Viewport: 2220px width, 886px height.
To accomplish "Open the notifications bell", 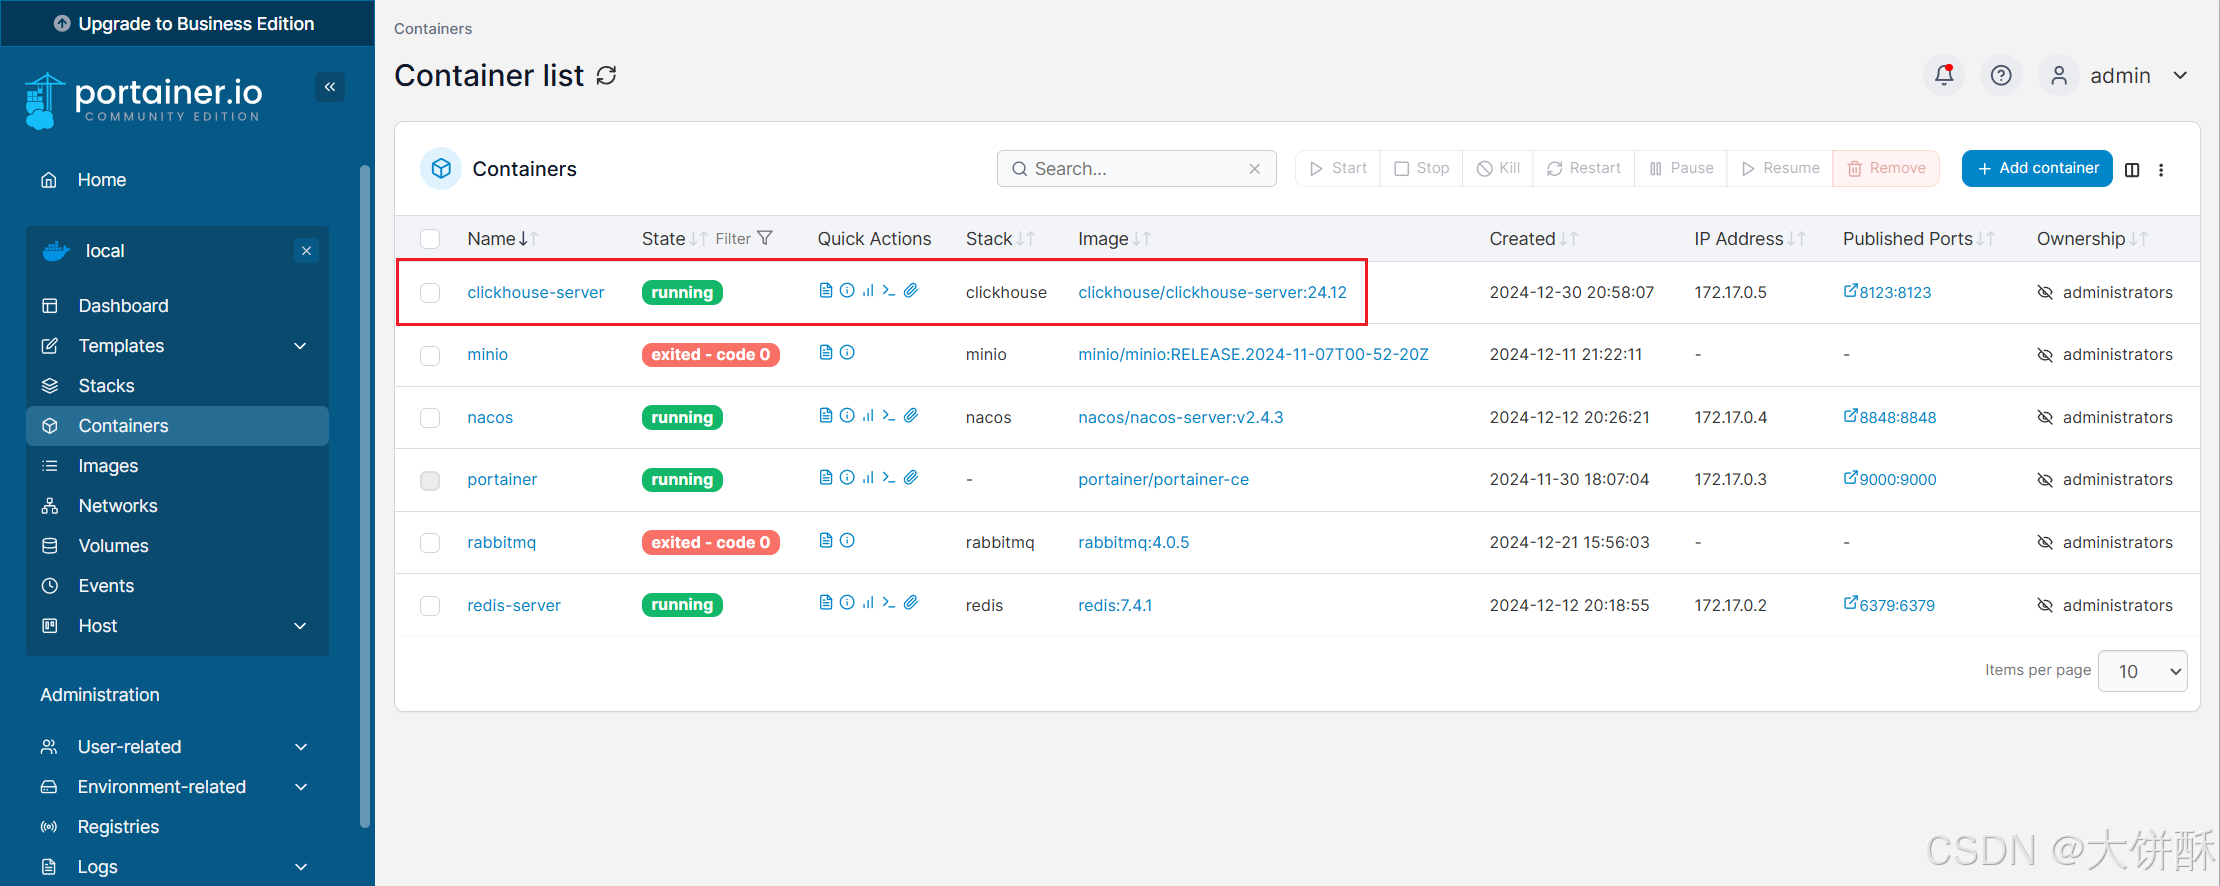I will click(1944, 75).
